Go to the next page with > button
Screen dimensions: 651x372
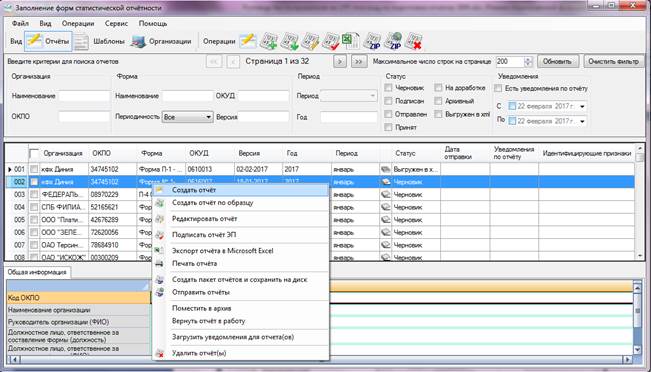tap(340, 62)
